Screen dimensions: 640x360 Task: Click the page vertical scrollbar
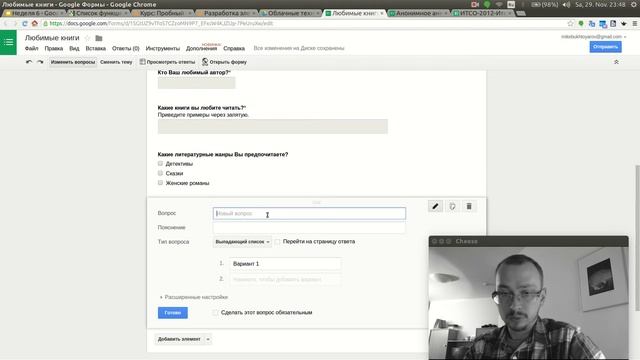click(638, 238)
